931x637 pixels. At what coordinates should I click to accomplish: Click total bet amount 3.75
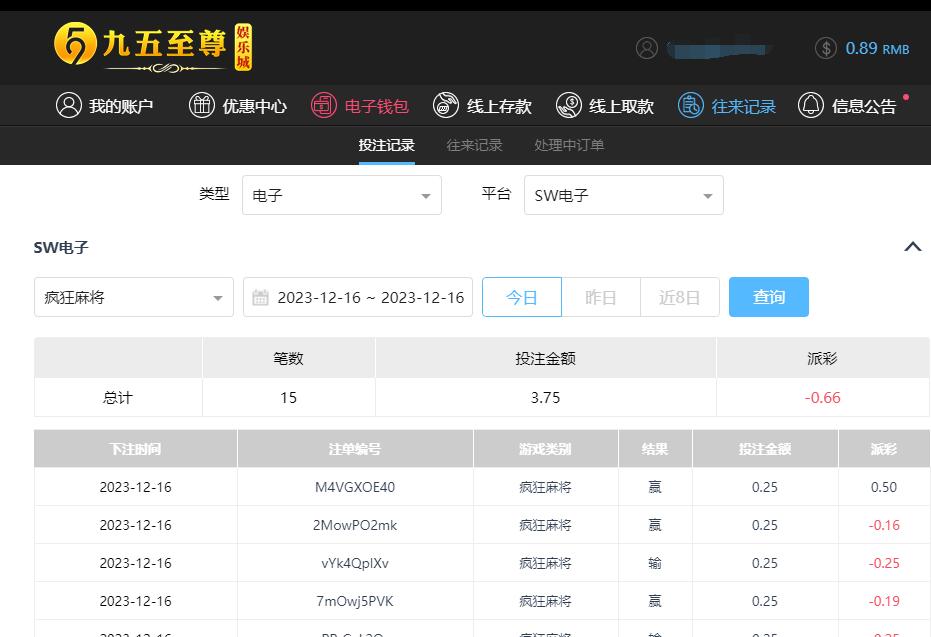click(546, 398)
